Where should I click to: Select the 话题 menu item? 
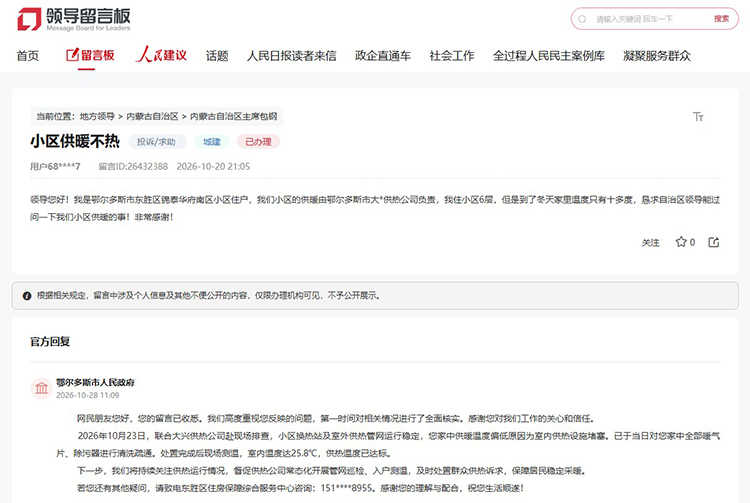[x=217, y=56]
